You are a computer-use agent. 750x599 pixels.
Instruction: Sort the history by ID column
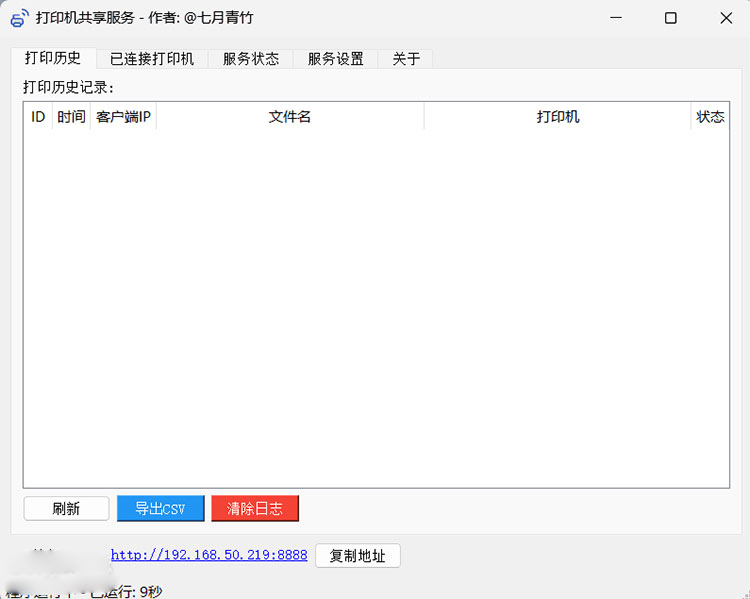point(38,117)
